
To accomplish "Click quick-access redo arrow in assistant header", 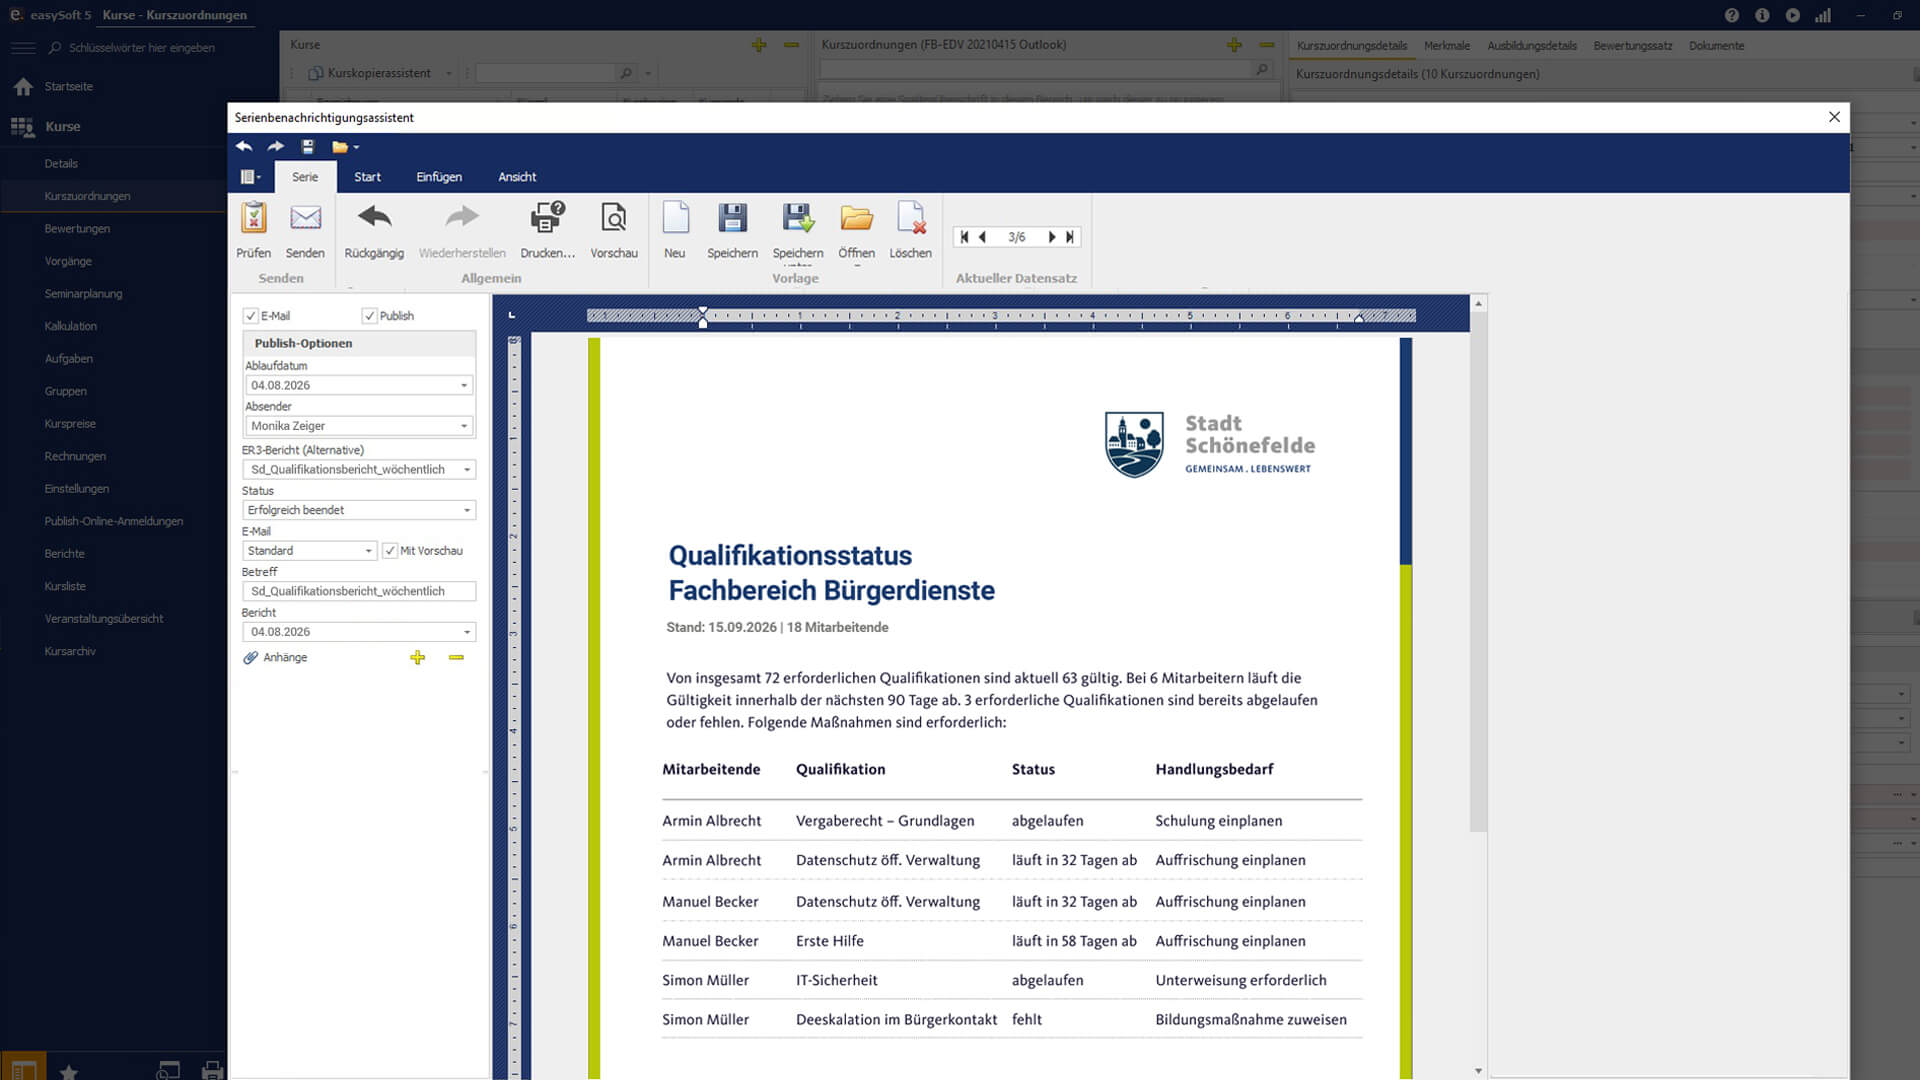I will 276,147.
